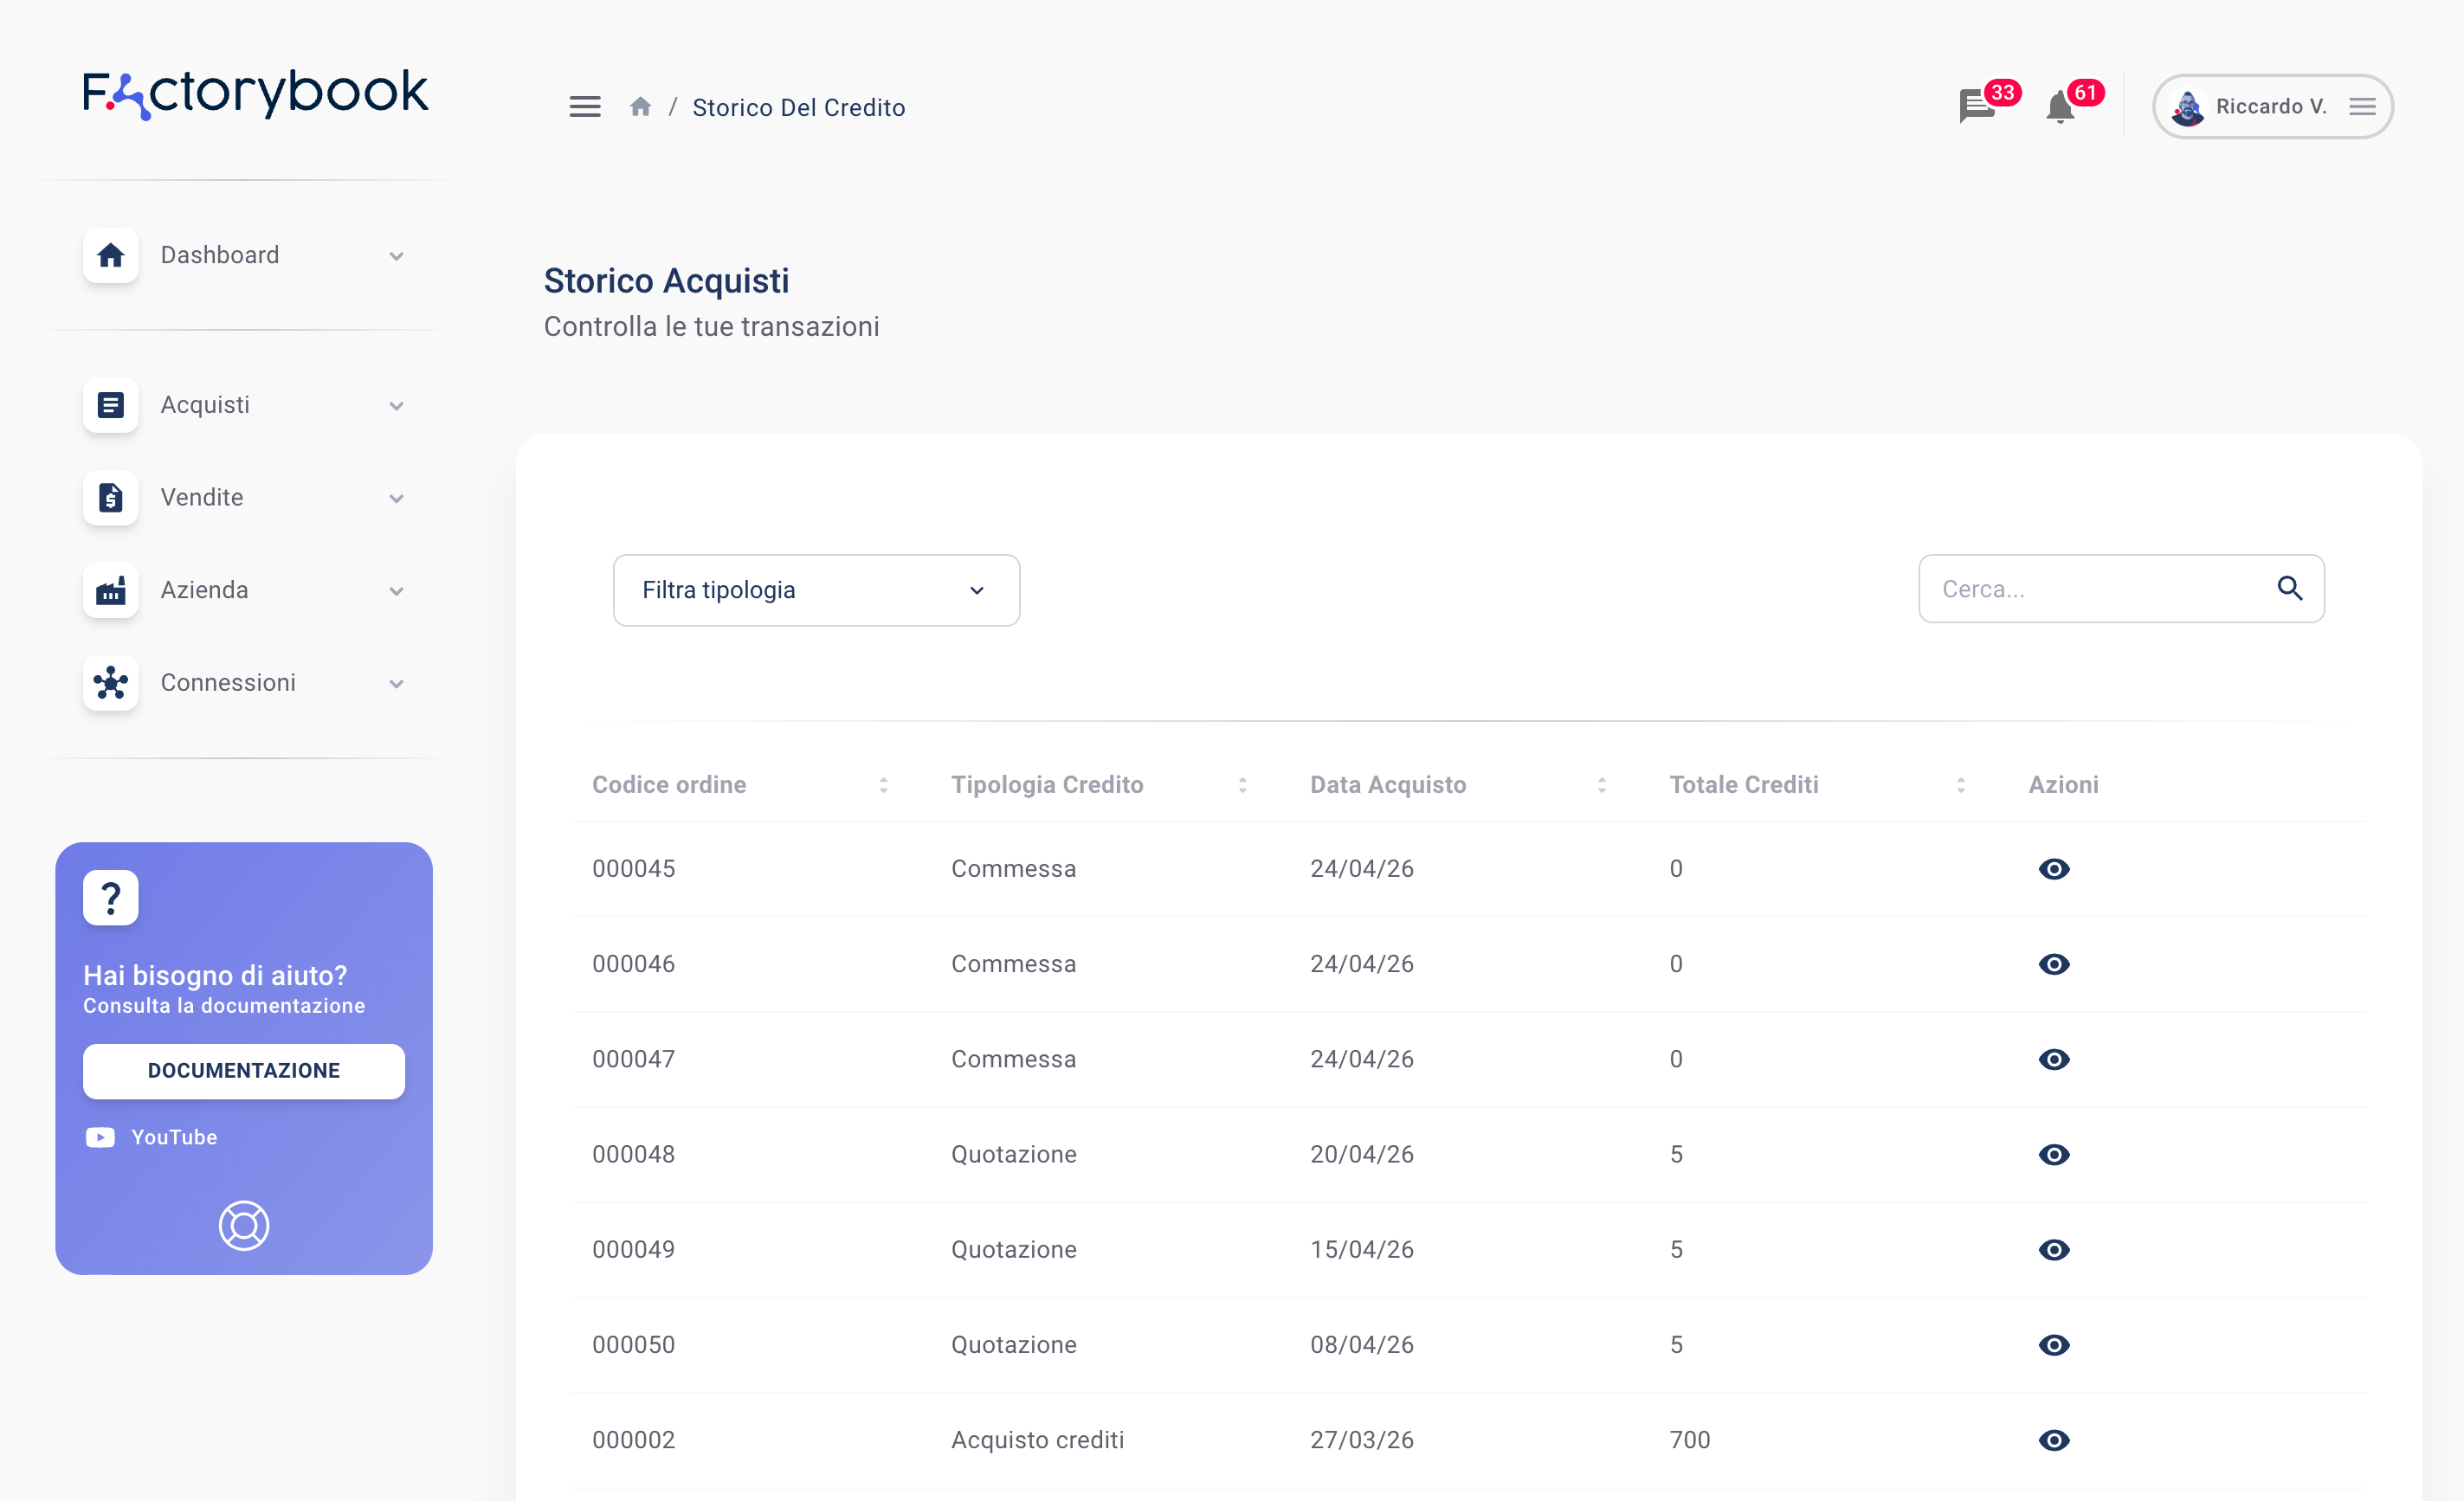2464x1501 pixels.
Task: View details of order 000048
Action: tap(2053, 1154)
